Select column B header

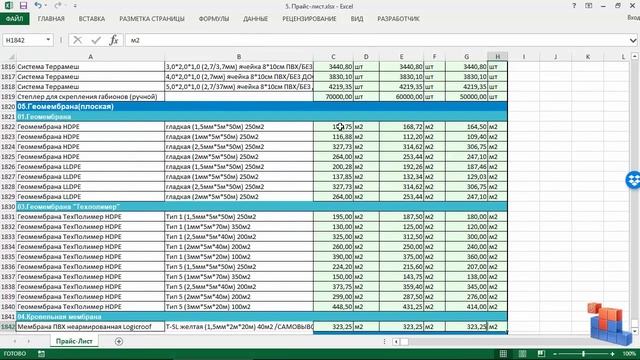[239, 57]
